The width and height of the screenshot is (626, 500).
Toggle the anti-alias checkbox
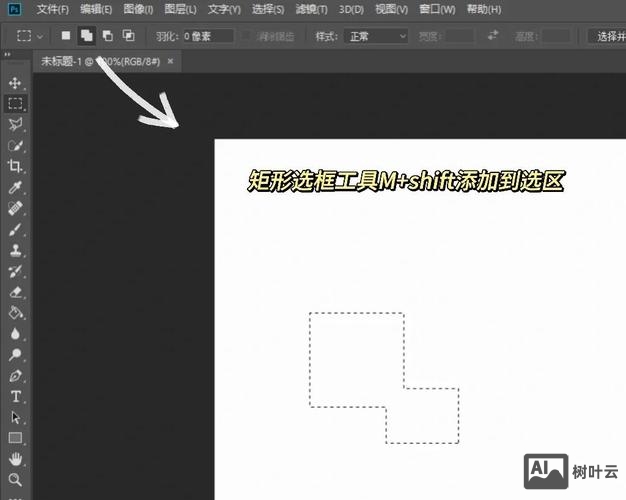pos(246,36)
